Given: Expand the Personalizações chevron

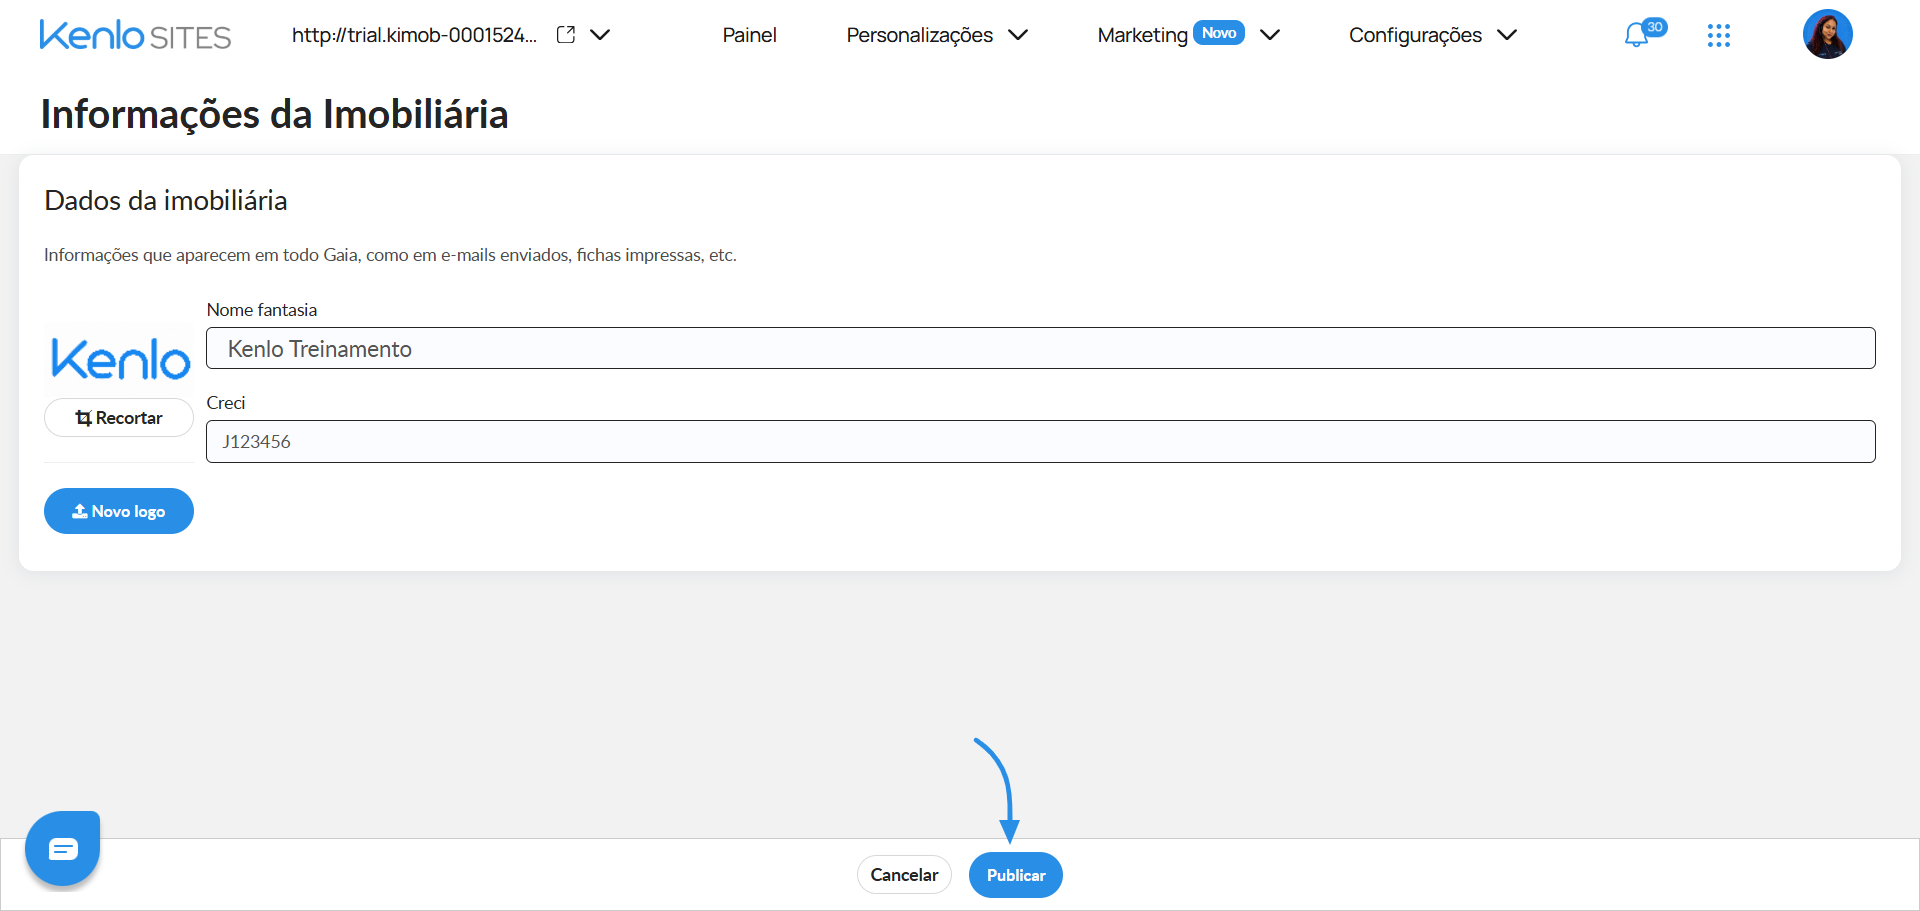Looking at the screenshot, I should (x=1018, y=35).
